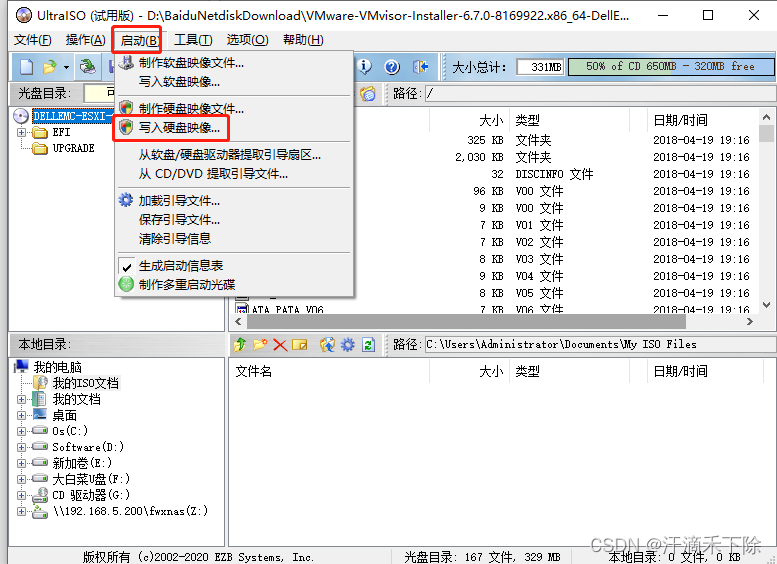Open the 文件(F) menu
The width and height of the screenshot is (777, 564).
33,40
